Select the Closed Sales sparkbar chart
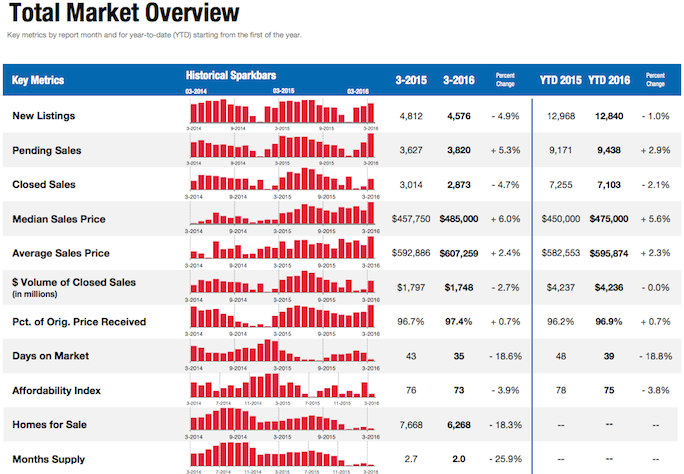 click(280, 182)
